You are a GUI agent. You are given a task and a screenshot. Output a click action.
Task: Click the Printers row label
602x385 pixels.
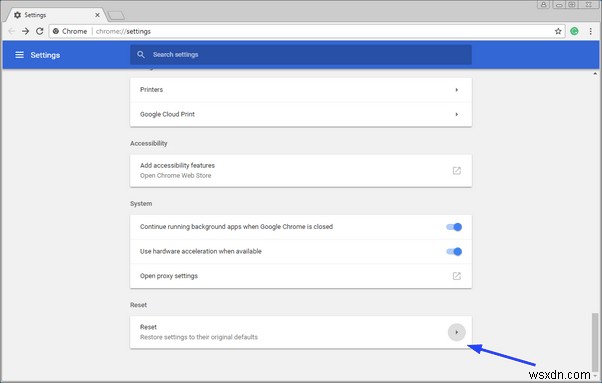tap(151, 89)
